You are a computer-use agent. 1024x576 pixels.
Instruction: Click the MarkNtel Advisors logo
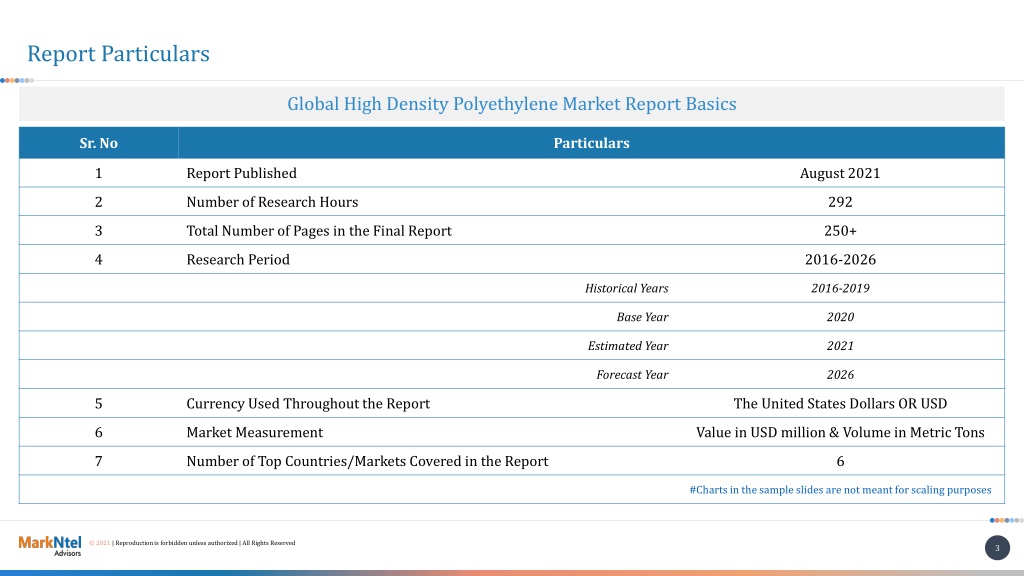point(50,545)
